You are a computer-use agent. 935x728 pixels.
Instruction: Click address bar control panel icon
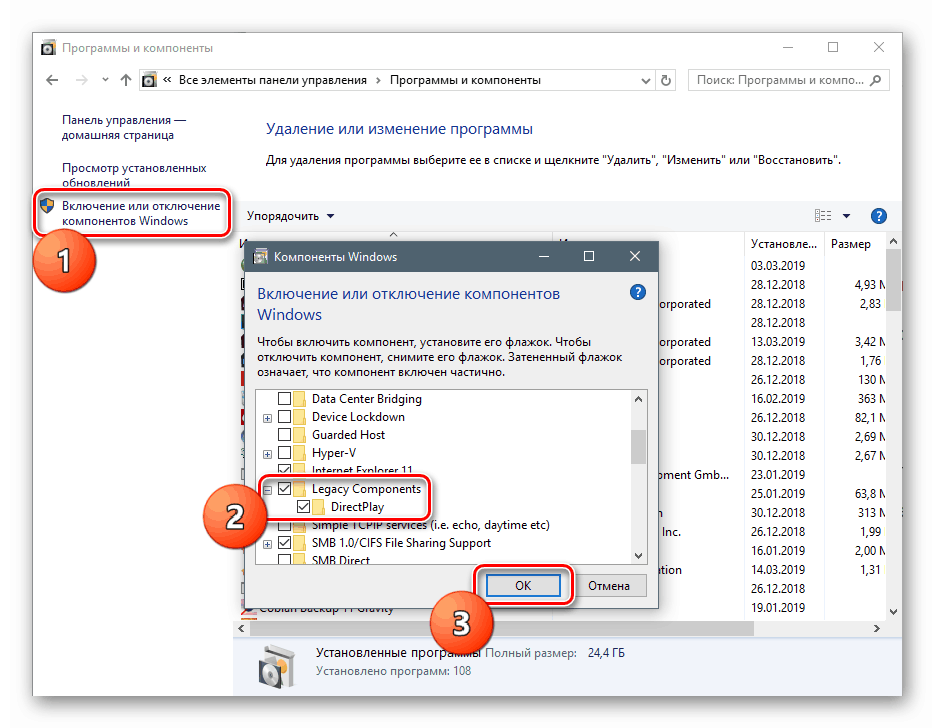149,80
